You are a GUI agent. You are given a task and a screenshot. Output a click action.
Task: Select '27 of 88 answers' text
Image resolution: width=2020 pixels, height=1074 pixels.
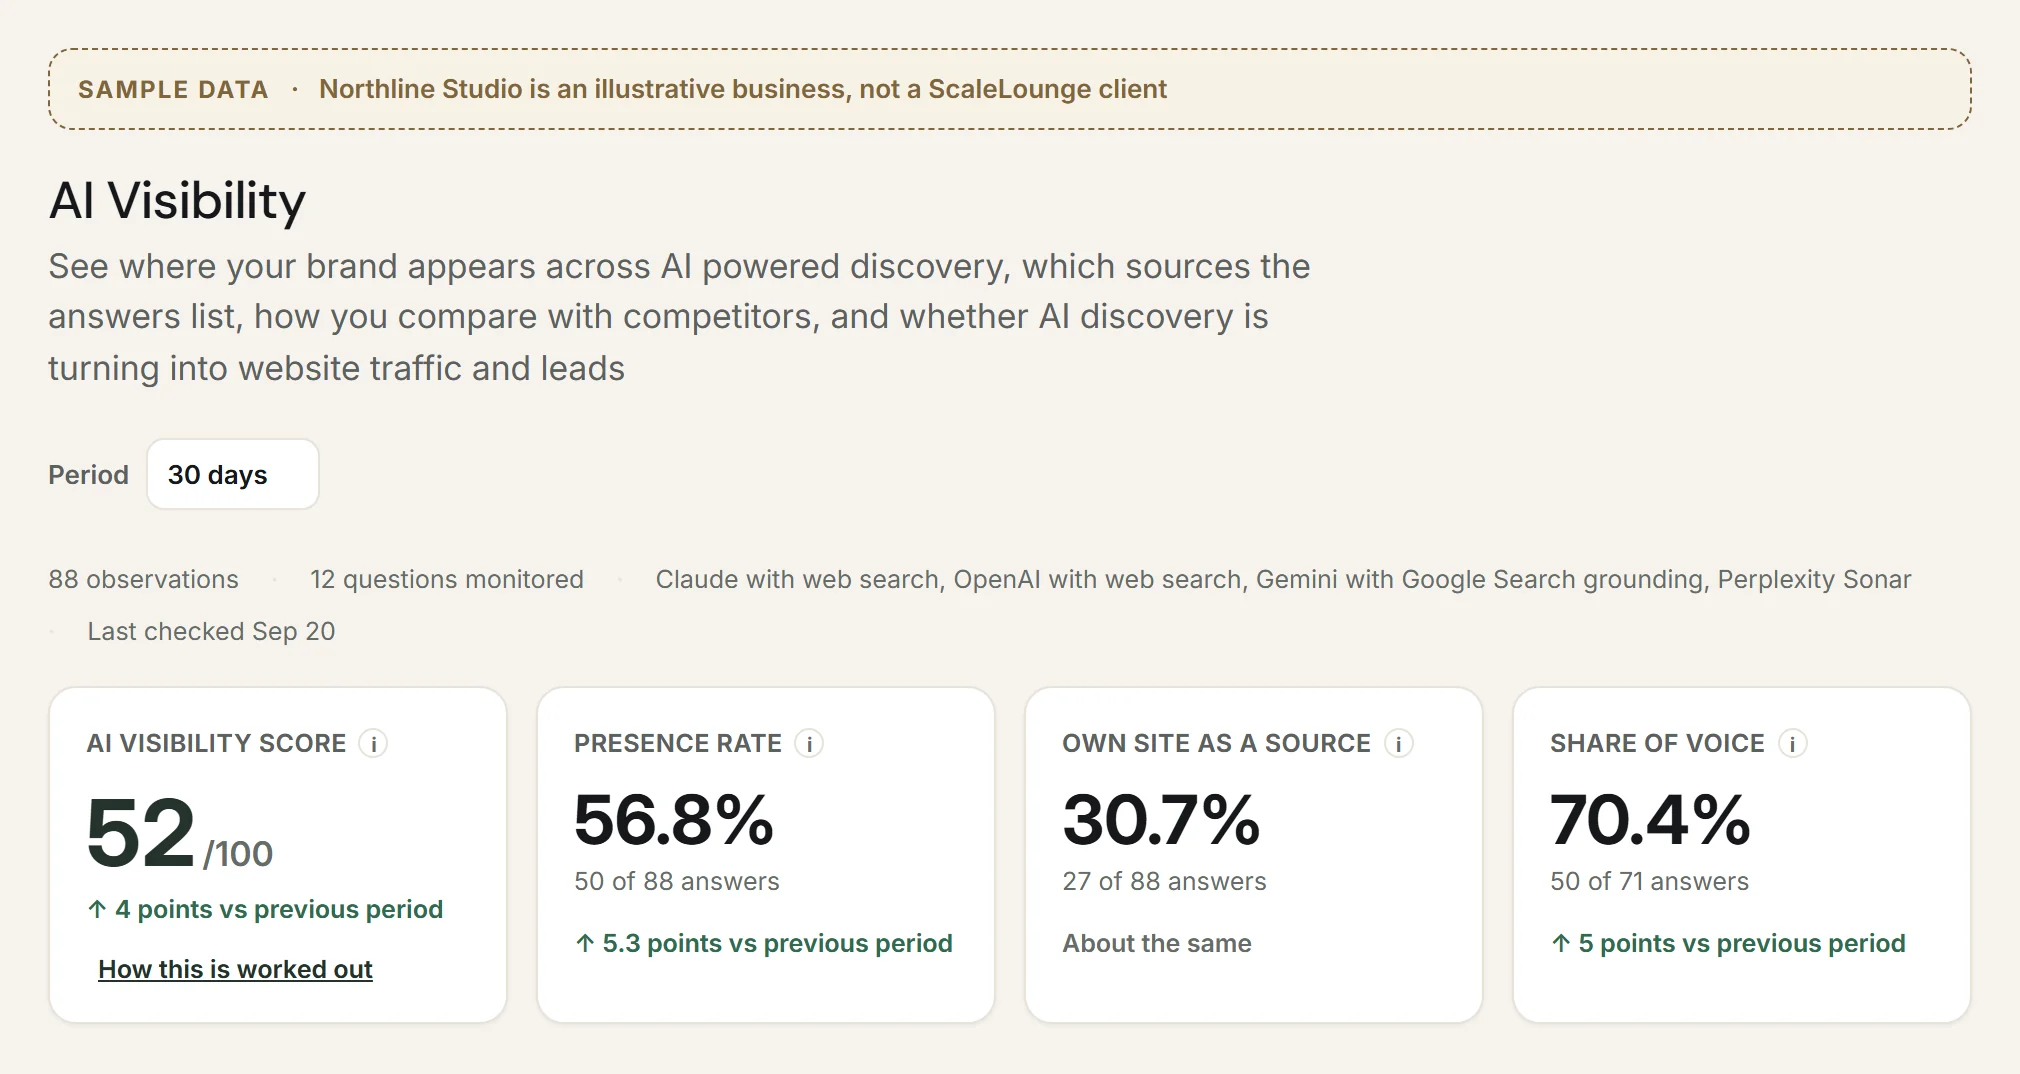click(1164, 881)
